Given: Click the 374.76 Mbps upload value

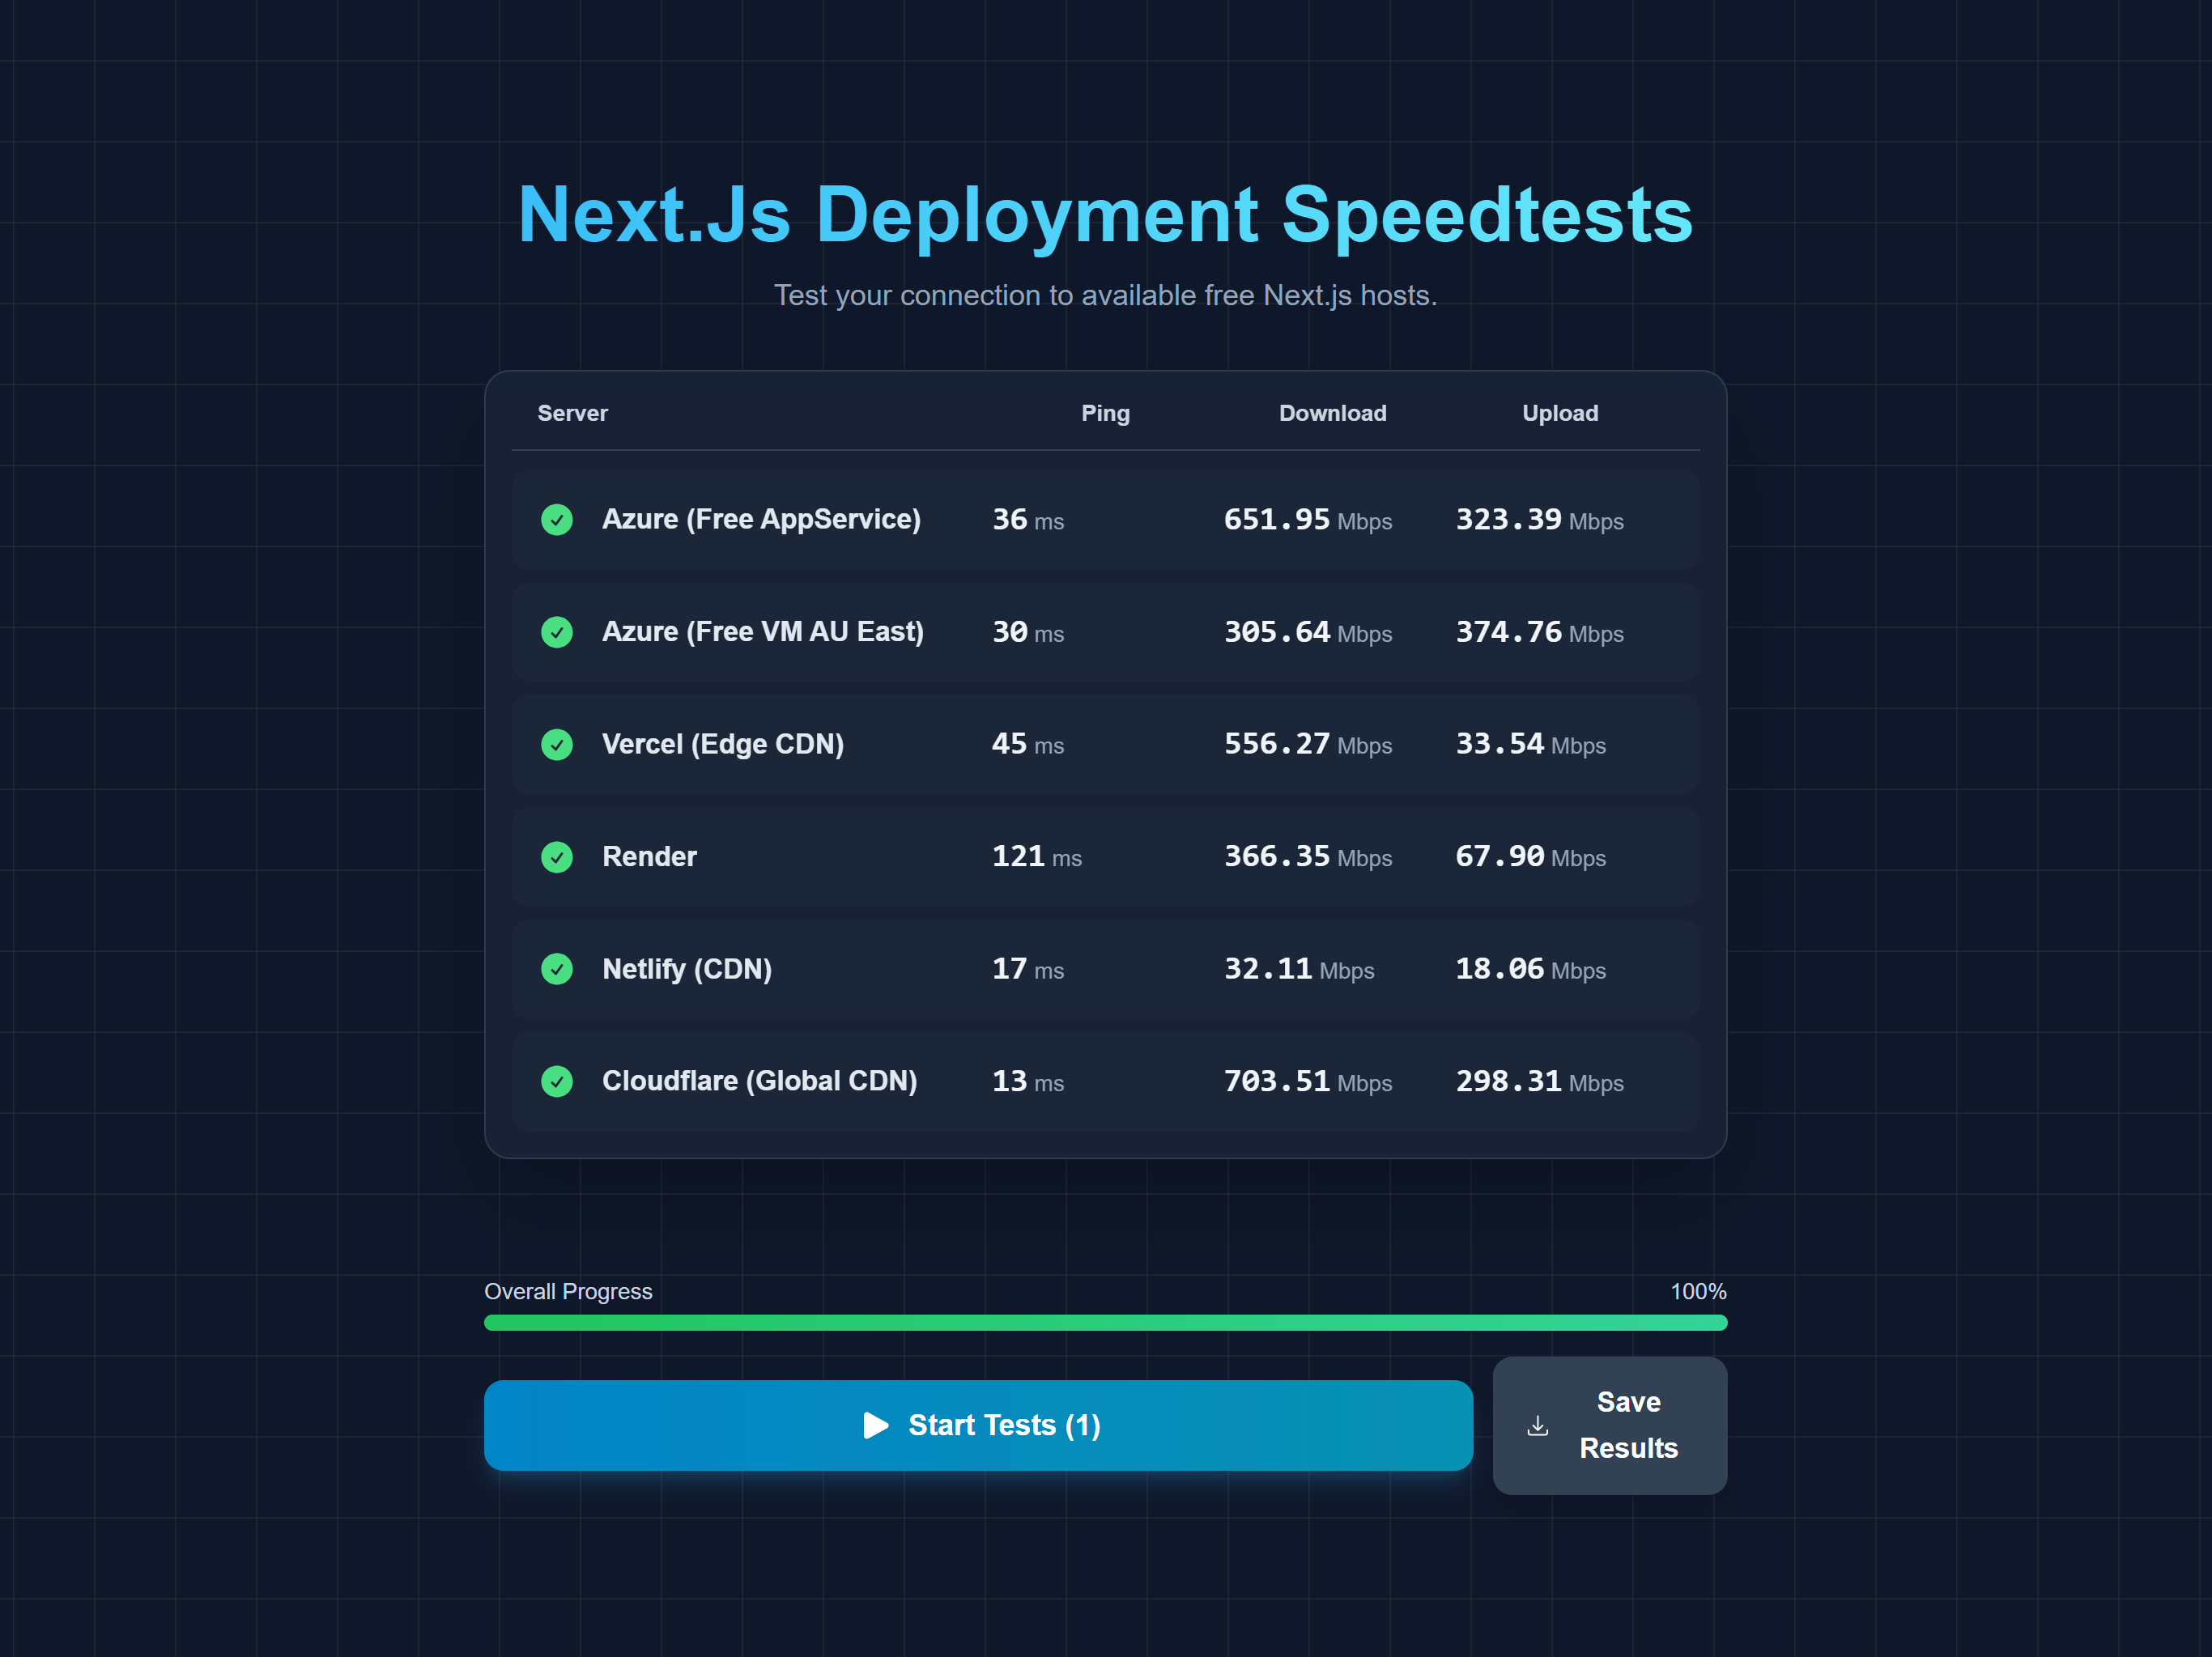Looking at the screenshot, I should (x=1540, y=632).
